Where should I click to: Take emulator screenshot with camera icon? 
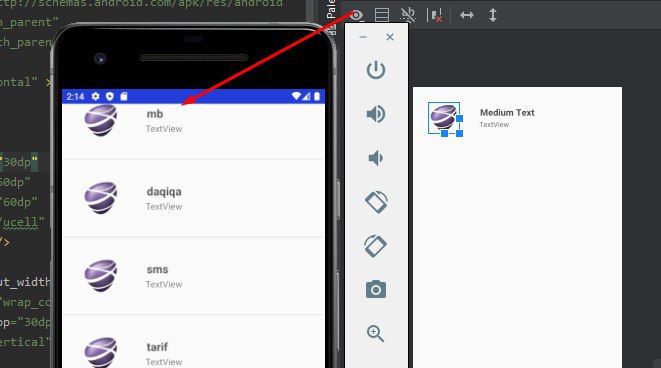(376, 290)
